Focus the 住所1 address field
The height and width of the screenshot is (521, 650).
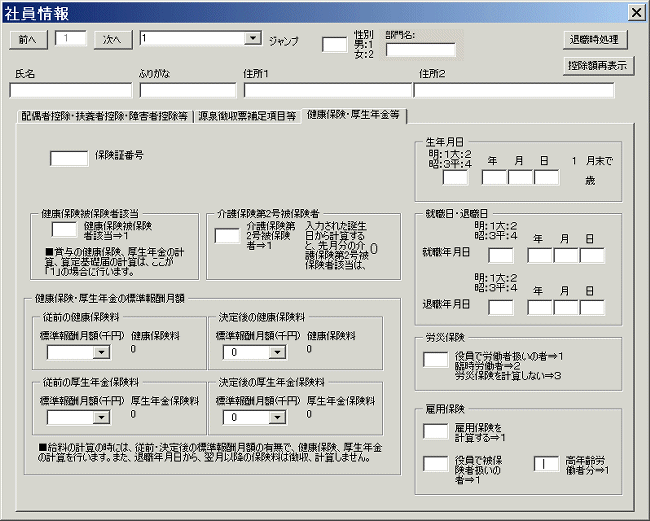(x=327, y=90)
